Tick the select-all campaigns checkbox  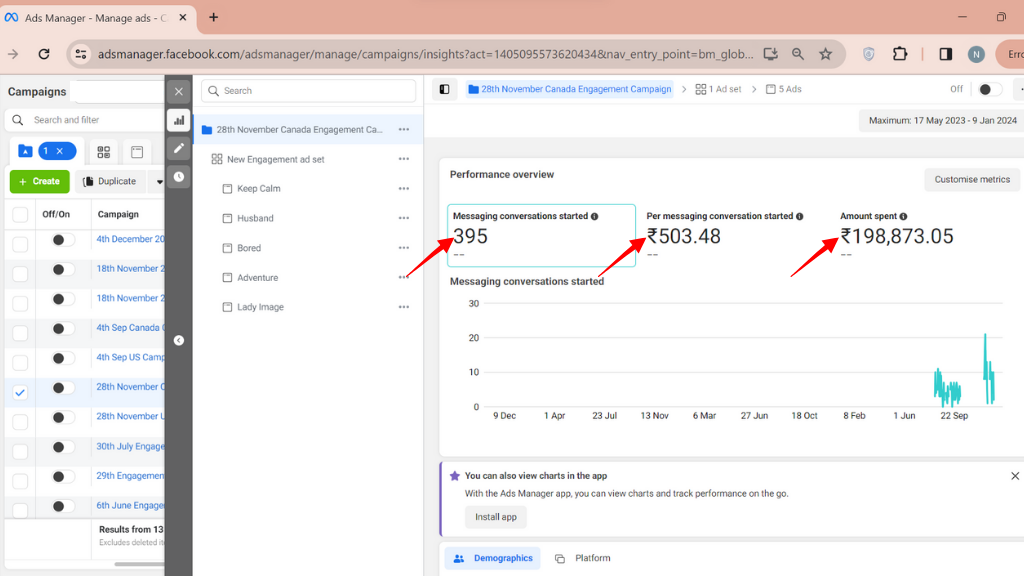click(20, 214)
